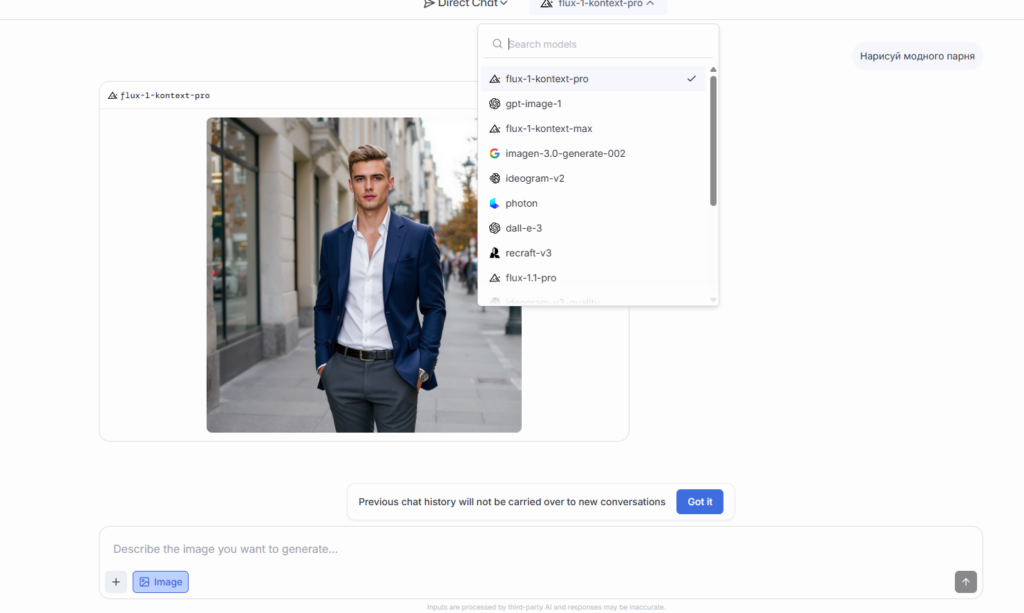
Task: Click the triangle icon beside flux-1-kontext-max
Action: (x=495, y=129)
